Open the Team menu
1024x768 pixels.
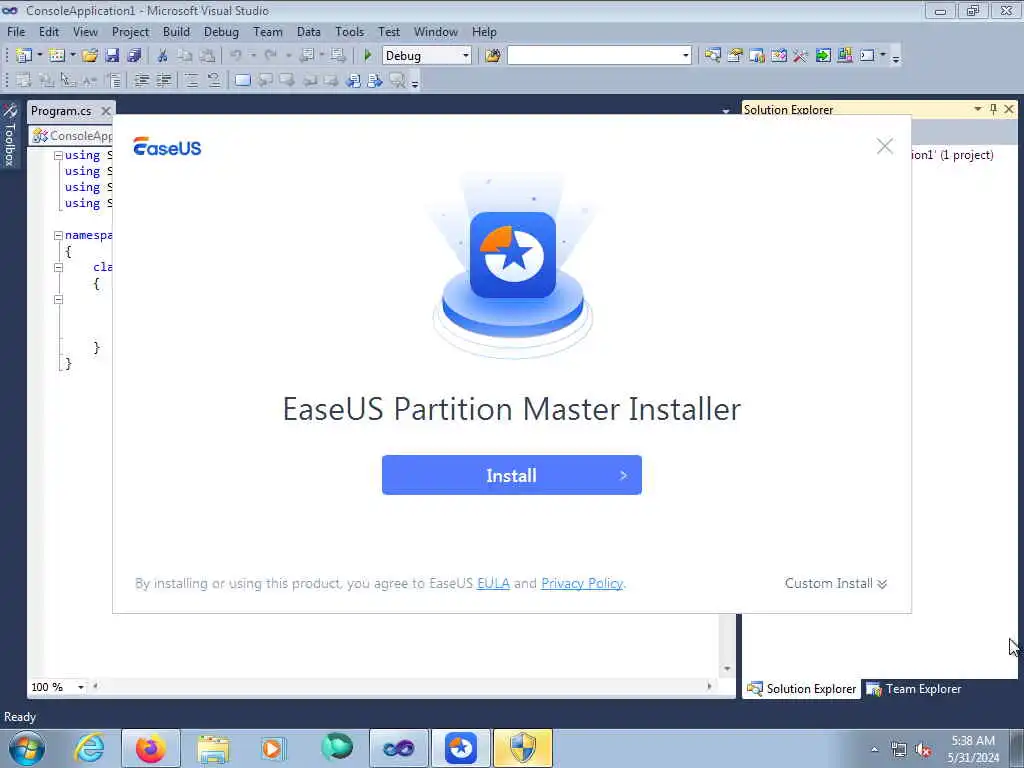pyautogui.click(x=268, y=31)
